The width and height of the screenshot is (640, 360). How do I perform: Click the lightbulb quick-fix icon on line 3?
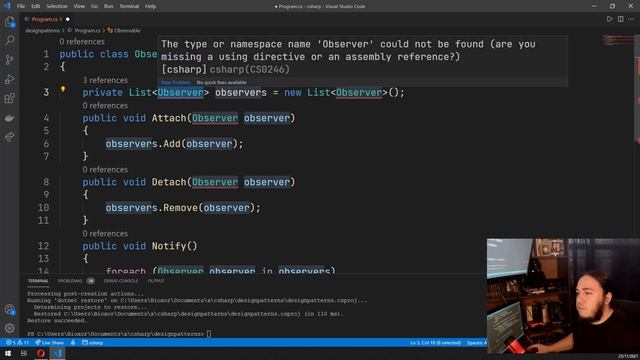coord(63,89)
